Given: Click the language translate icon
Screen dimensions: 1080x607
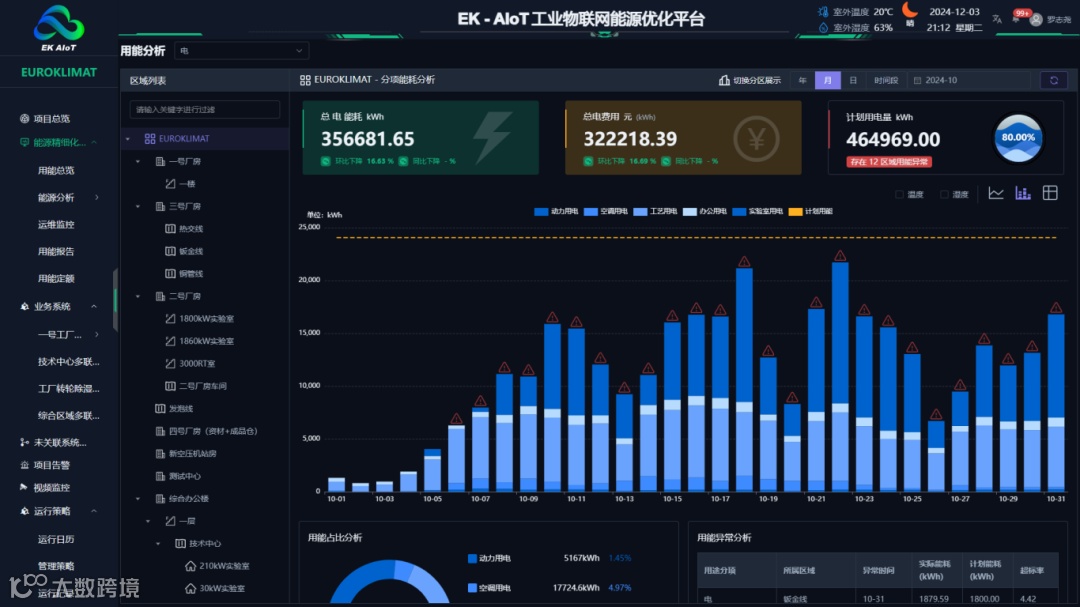Looking at the screenshot, I should click(997, 19).
